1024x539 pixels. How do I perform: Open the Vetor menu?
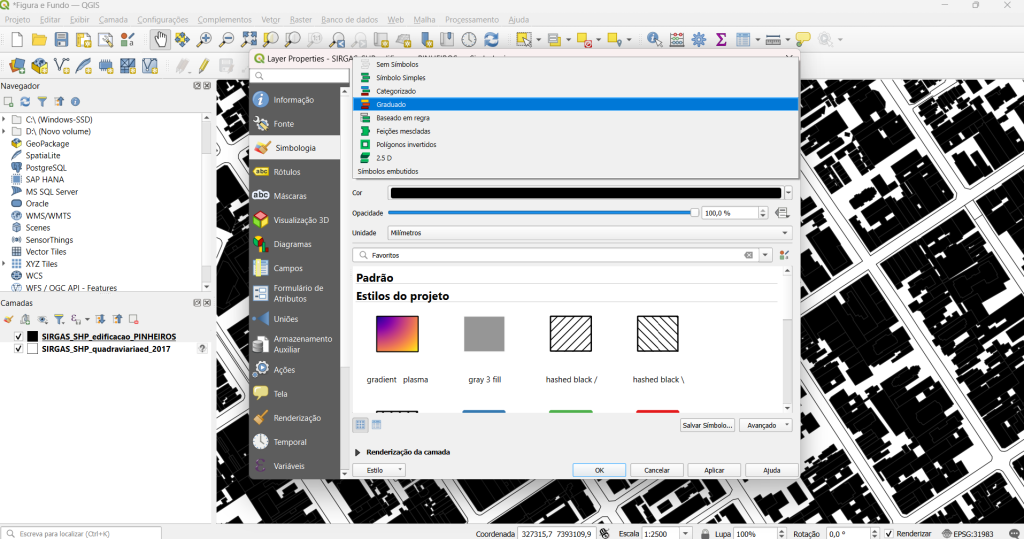point(270,20)
